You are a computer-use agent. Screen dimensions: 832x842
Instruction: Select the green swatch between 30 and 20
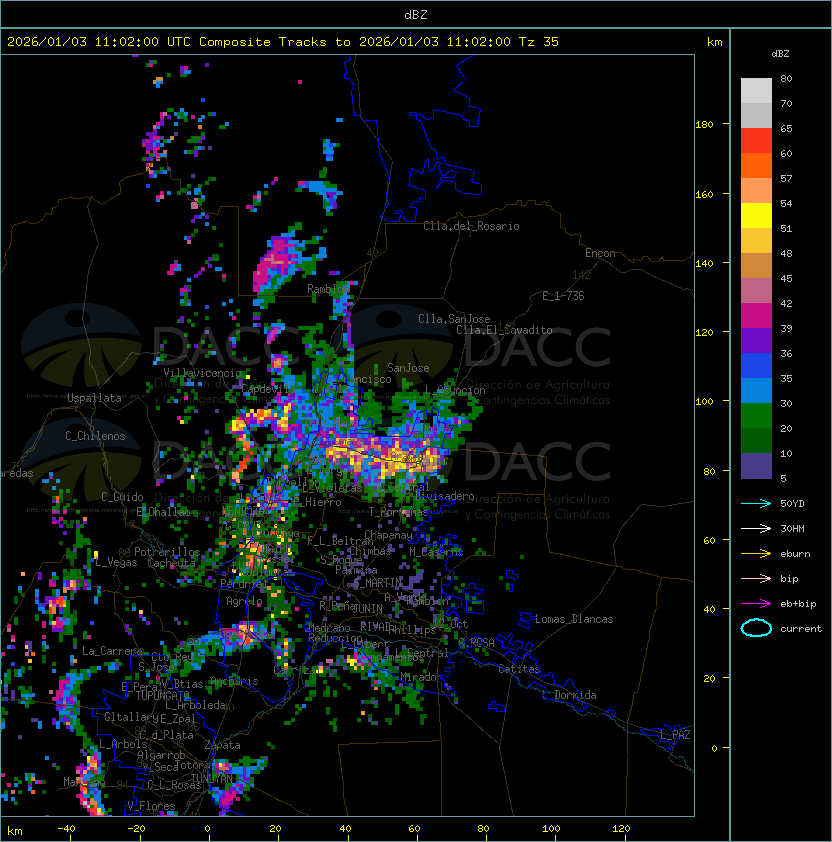click(756, 415)
